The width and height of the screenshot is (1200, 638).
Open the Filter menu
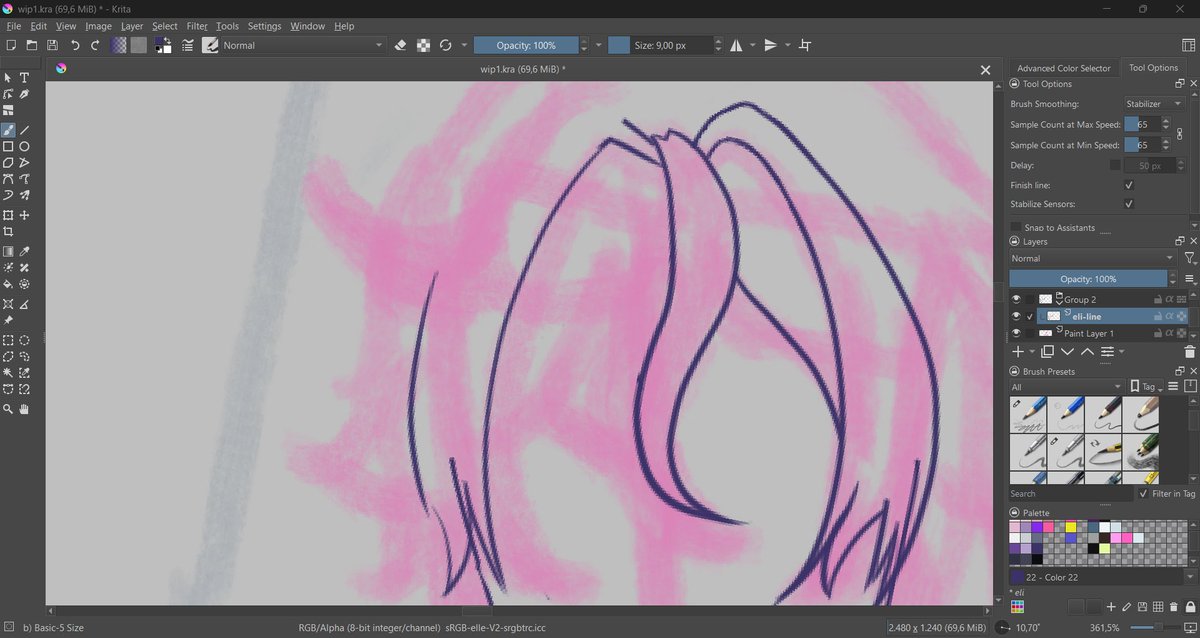click(197, 26)
